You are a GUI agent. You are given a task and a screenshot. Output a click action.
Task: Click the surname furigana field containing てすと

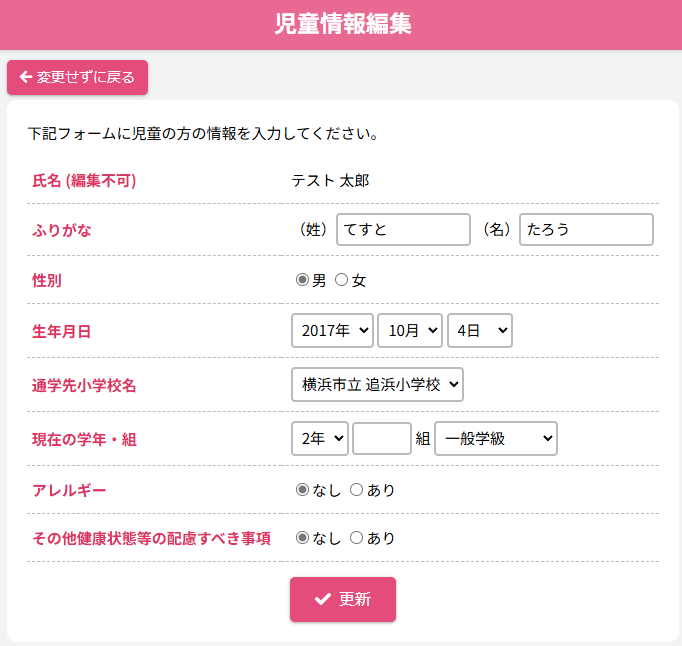(x=403, y=229)
